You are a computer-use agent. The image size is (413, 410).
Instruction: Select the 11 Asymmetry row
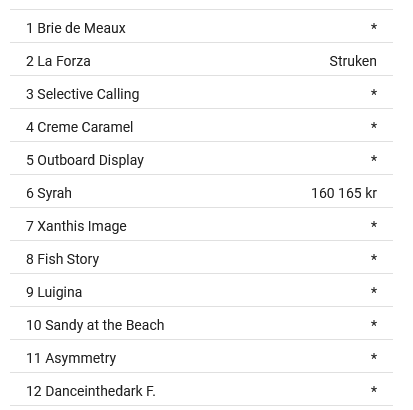tap(201, 356)
